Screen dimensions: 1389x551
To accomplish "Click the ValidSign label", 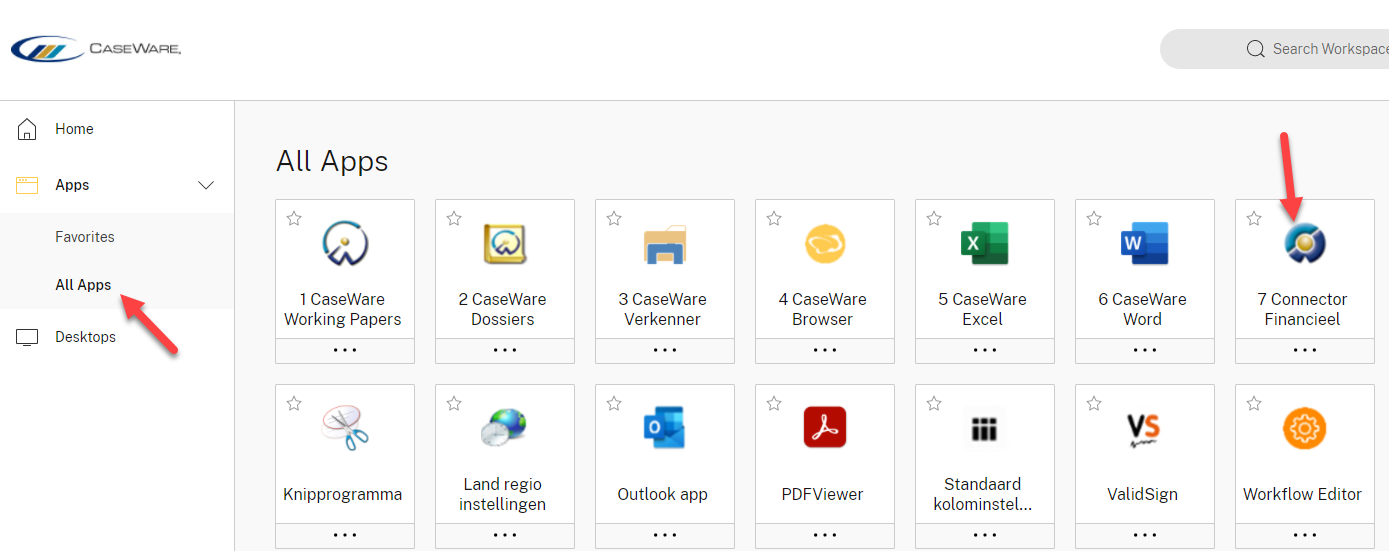I will click(x=1143, y=494).
